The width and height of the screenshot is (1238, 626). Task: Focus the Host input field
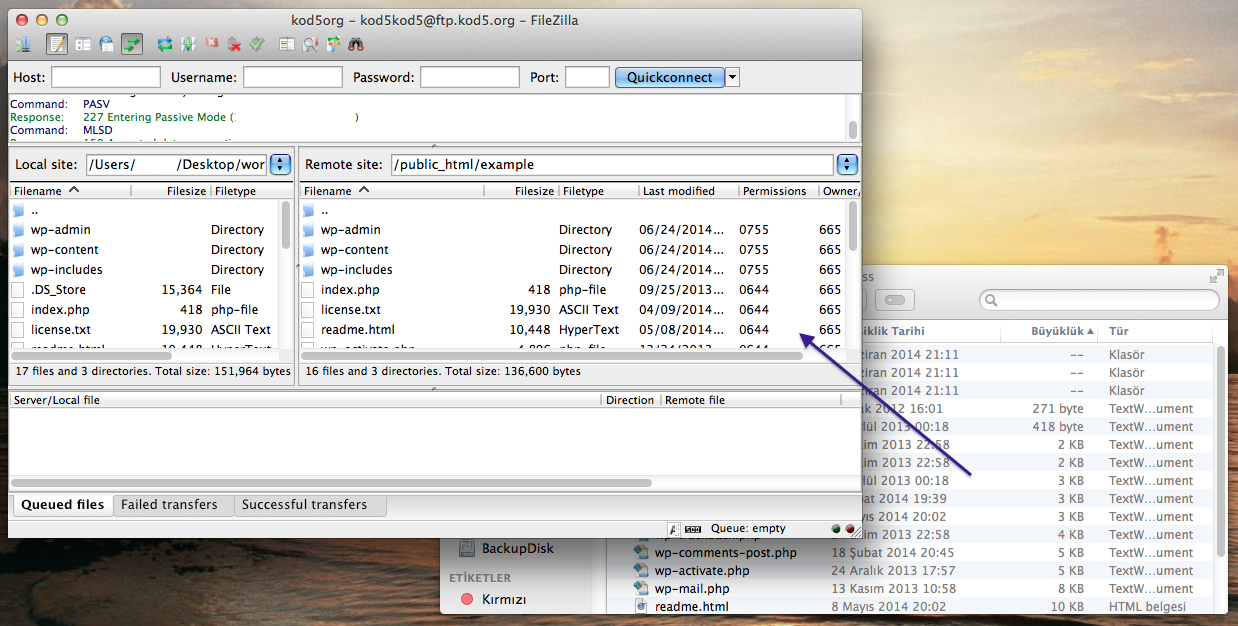click(106, 77)
